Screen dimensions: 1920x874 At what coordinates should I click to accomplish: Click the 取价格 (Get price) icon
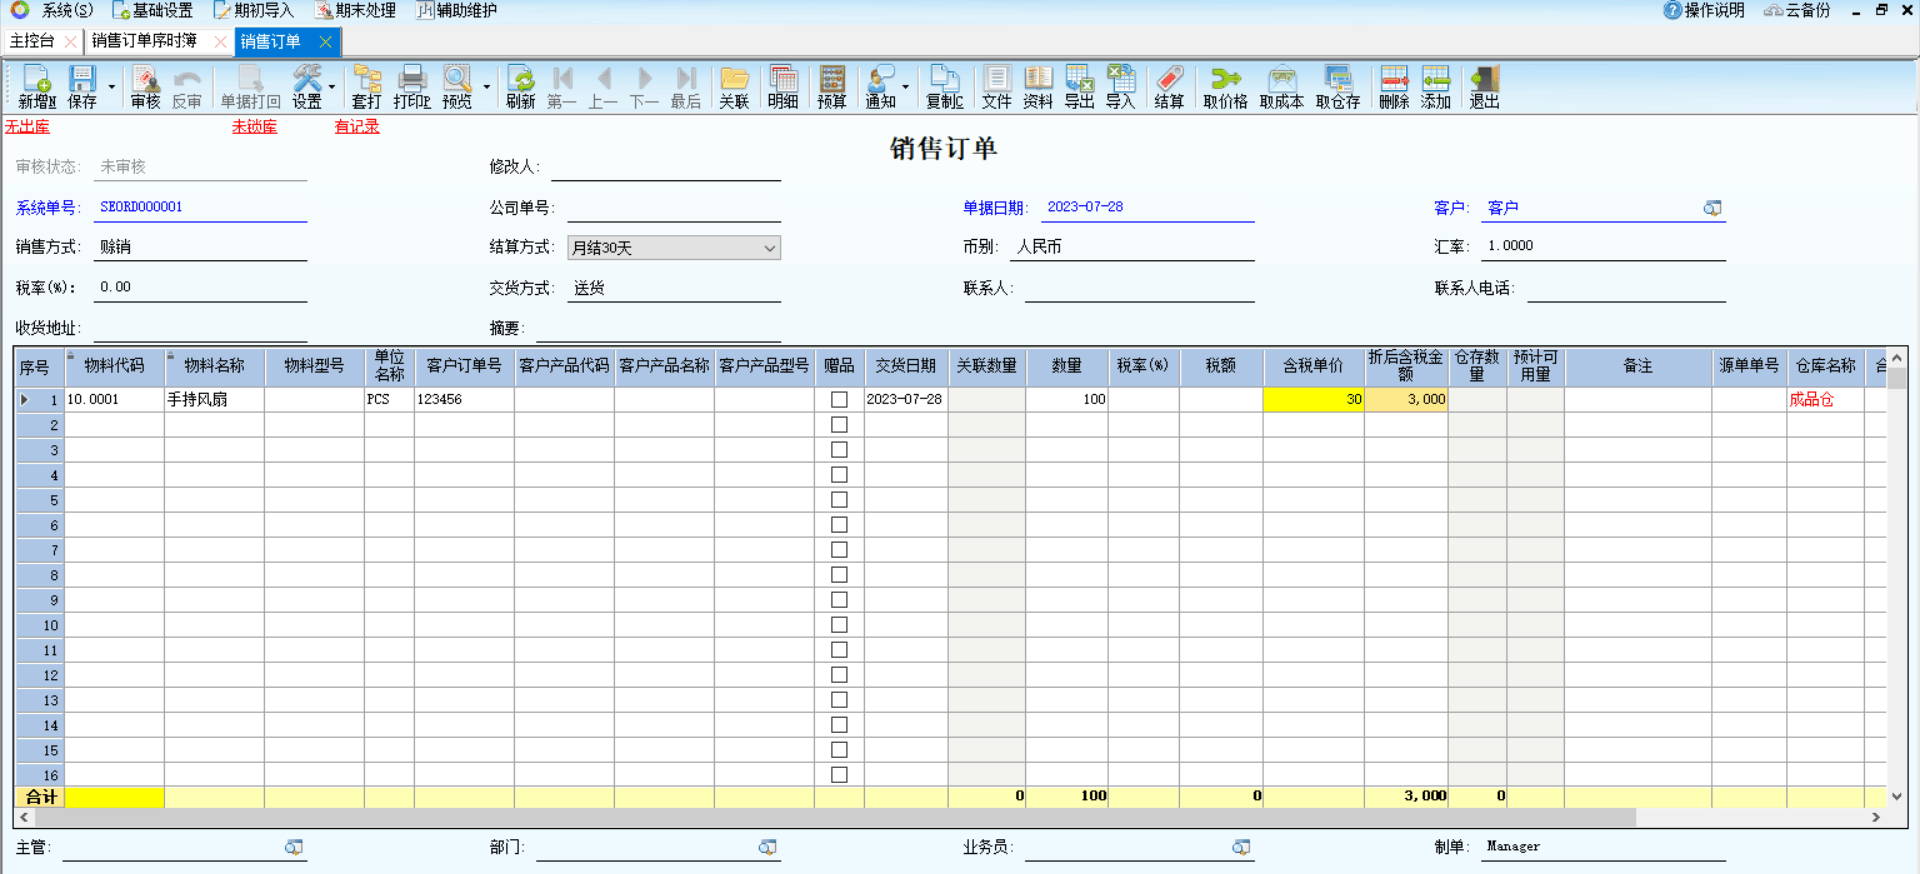coord(1225,86)
